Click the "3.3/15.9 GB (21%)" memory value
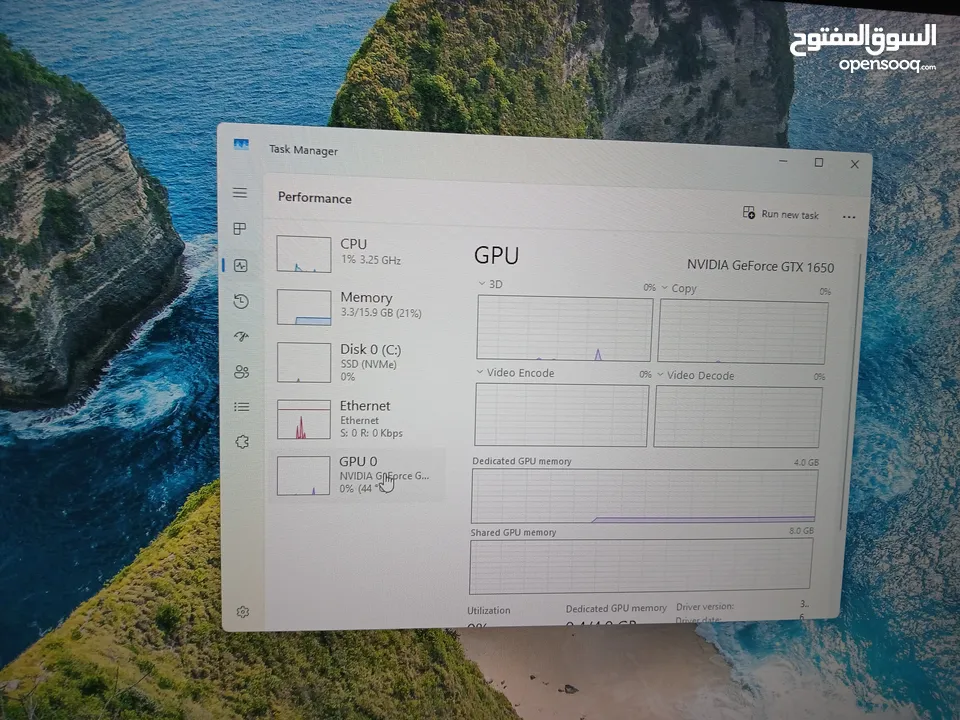Viewport: 960px width, 720px height. (x=381, y=313)
